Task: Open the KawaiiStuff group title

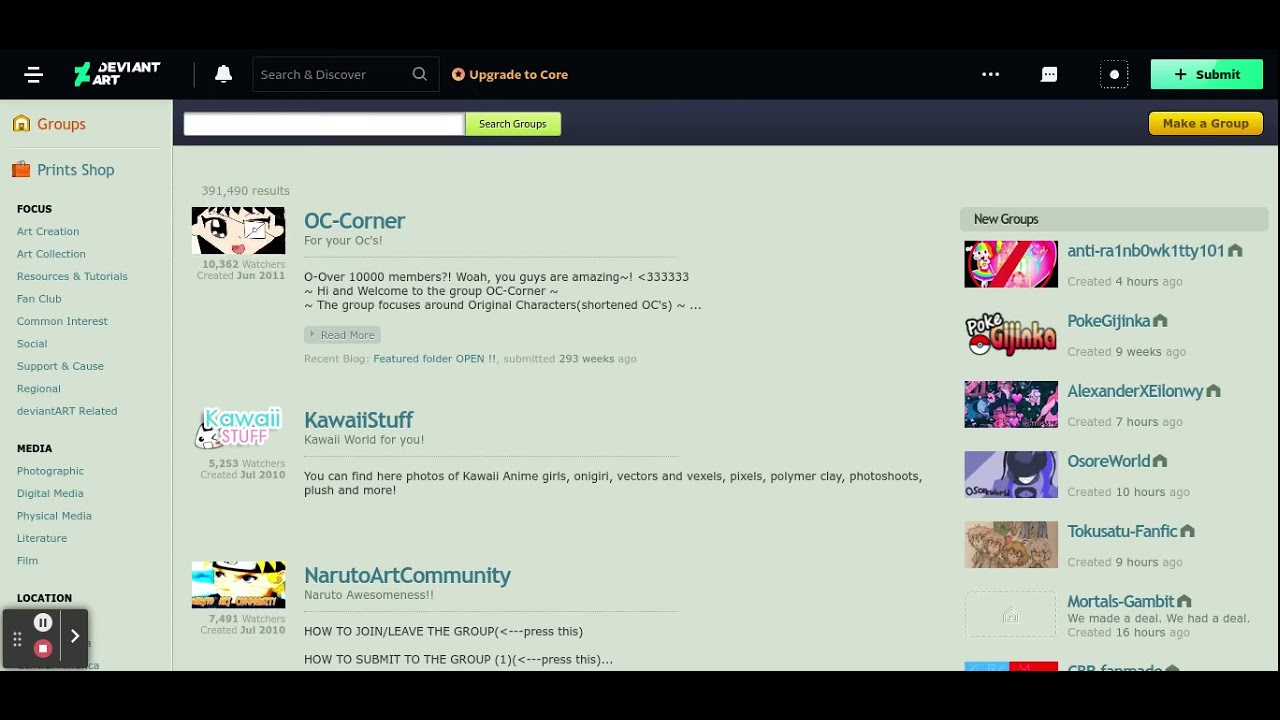Action: [x=358, y=420]
